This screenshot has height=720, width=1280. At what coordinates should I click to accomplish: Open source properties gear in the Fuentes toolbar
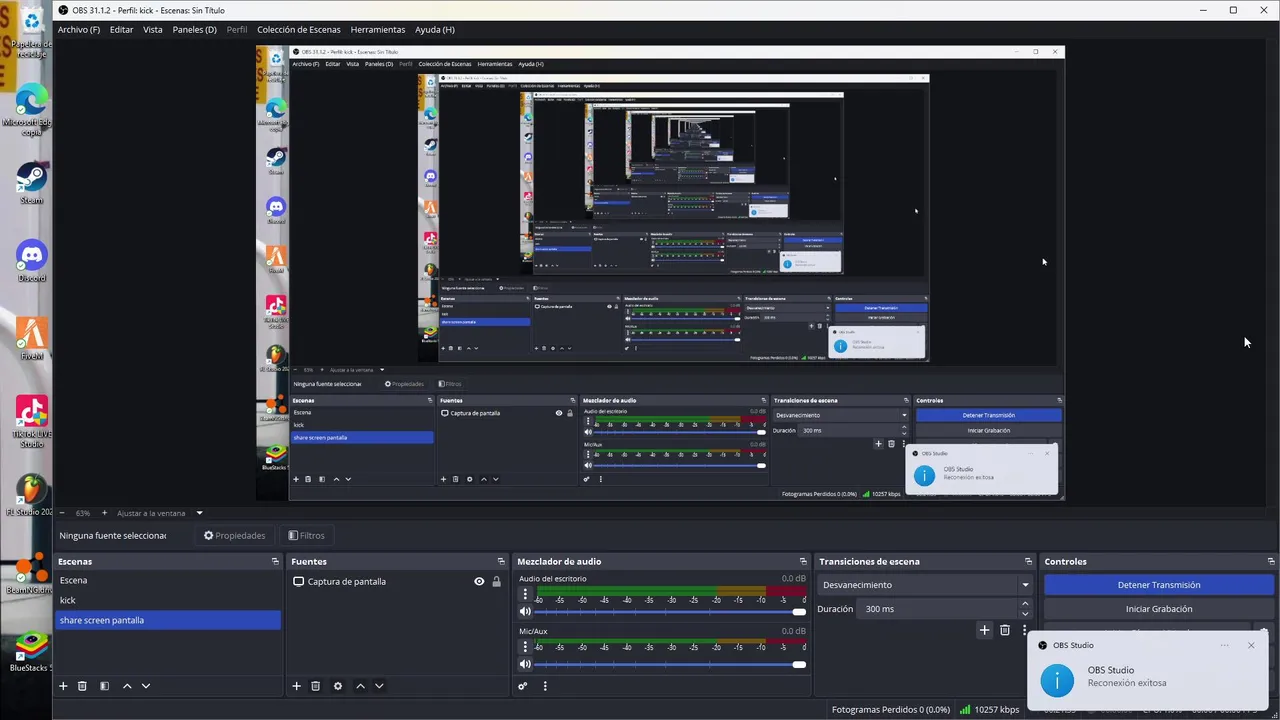pyautogui.click(x=338, y=686)
